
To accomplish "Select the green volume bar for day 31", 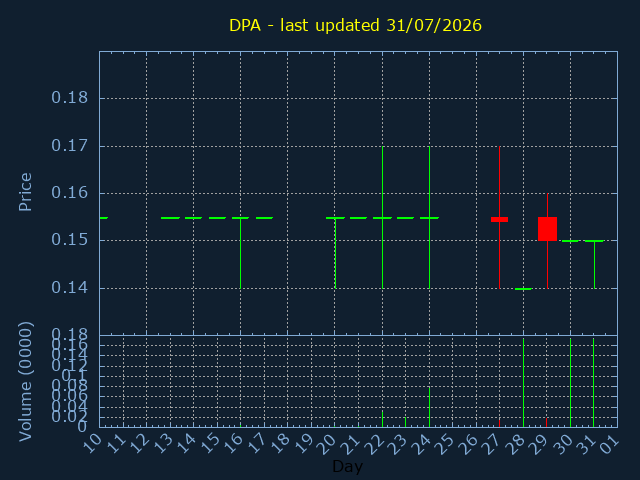I will click(x=593, y=382).
